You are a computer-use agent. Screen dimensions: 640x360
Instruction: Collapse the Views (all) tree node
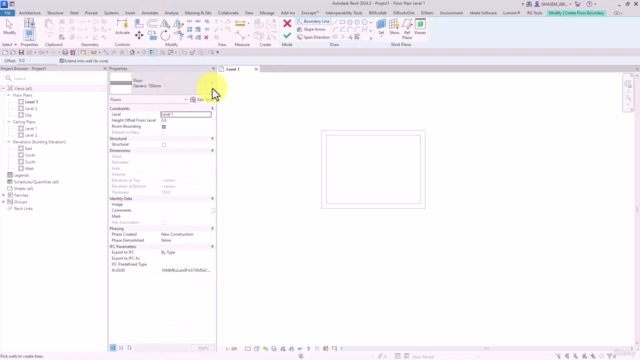click(4, 89)
